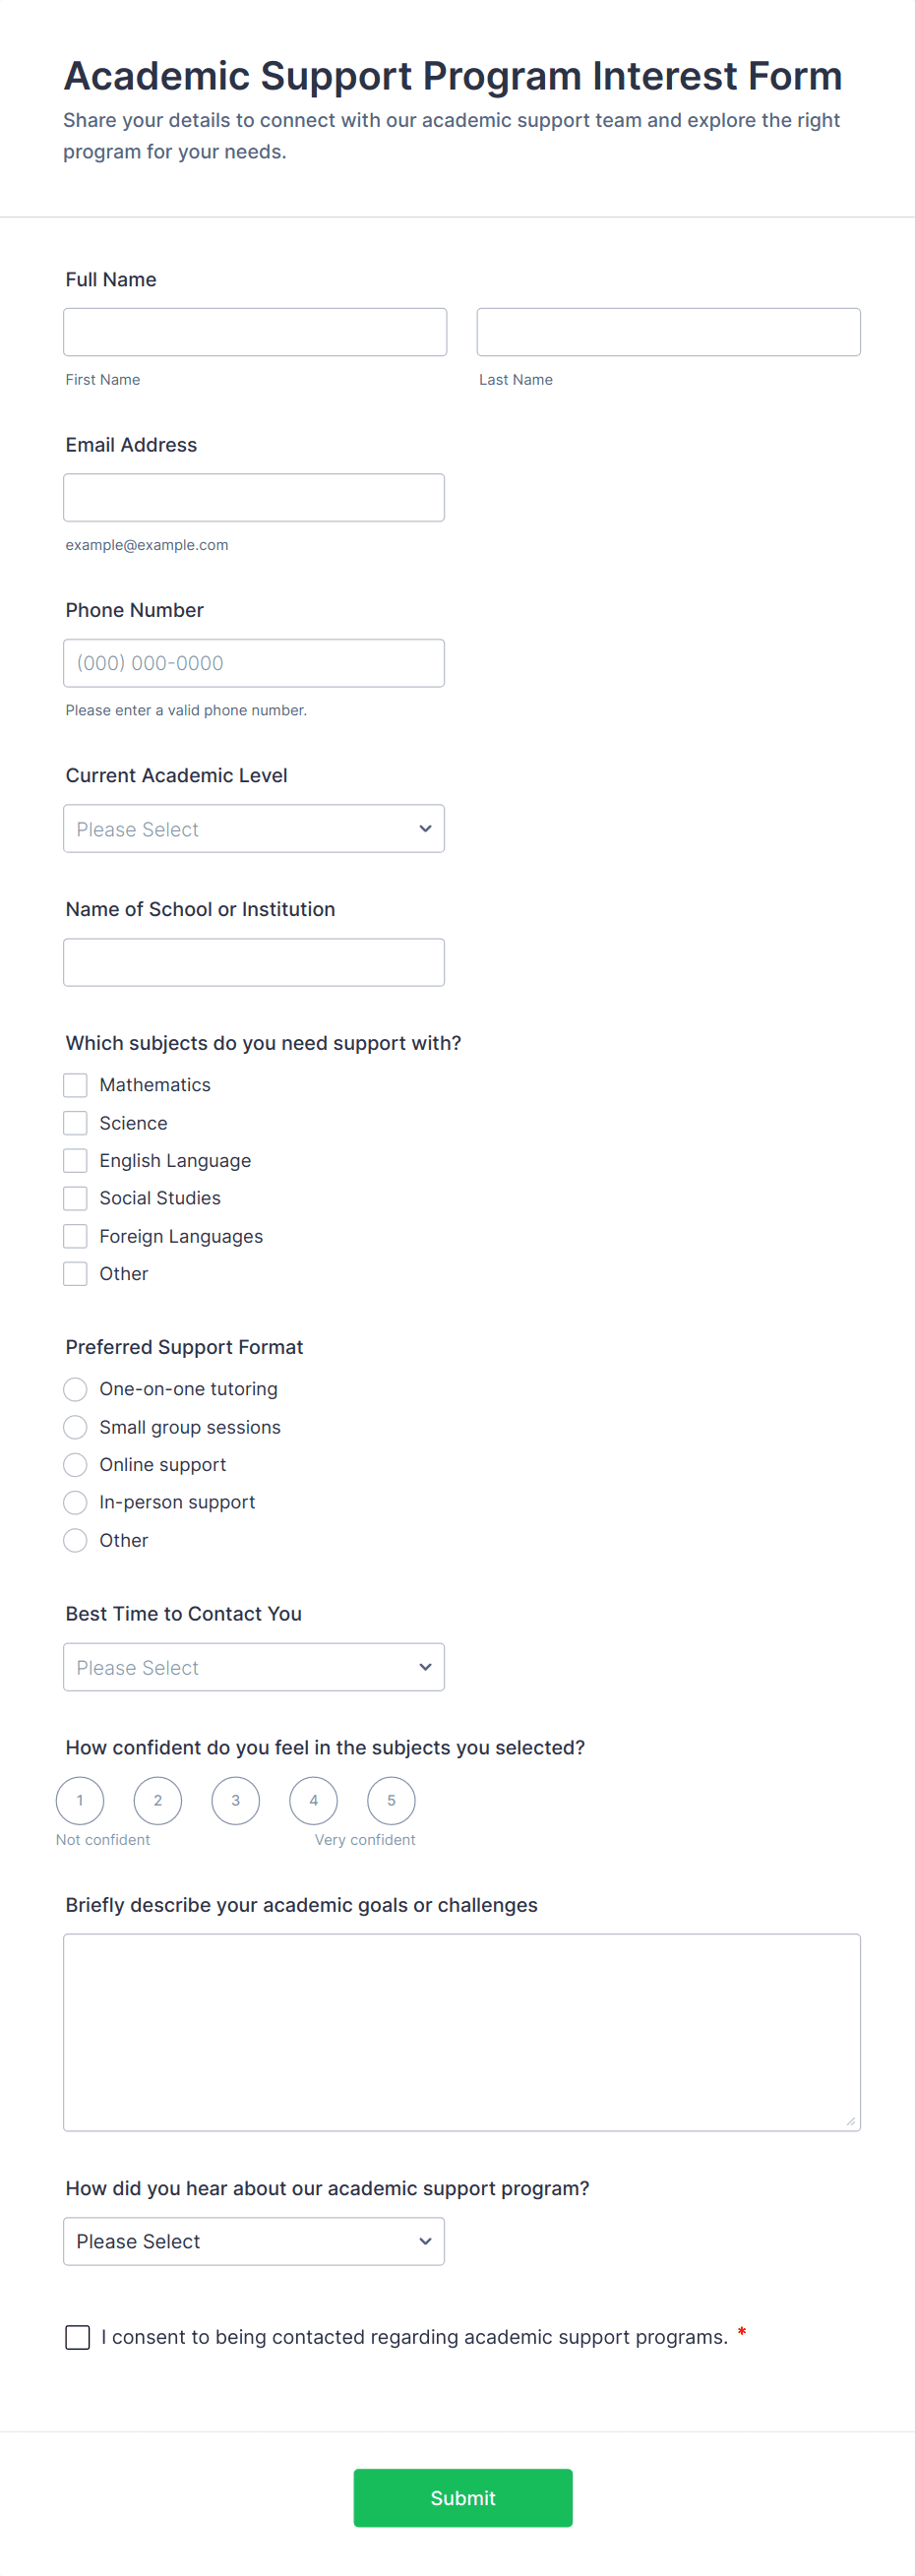Click the Name of School field
This screenshot has height=2576, width=915.
[x=254, y=962]
